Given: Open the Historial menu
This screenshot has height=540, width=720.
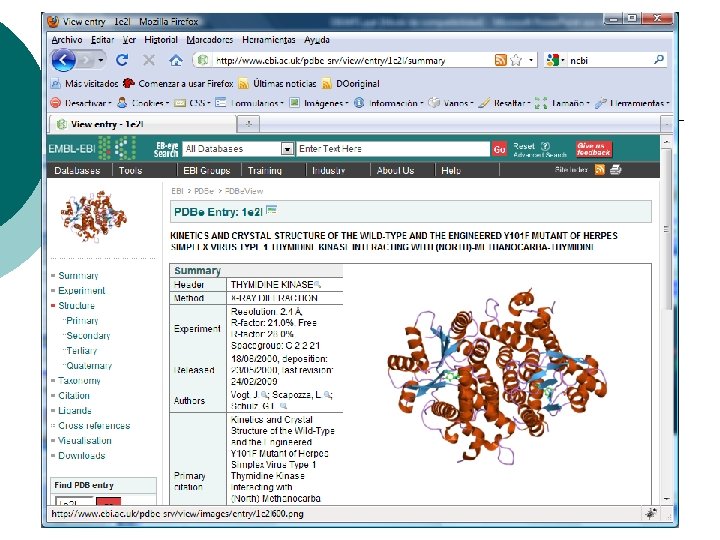Looking at the screenshot, I should [161, 40].
